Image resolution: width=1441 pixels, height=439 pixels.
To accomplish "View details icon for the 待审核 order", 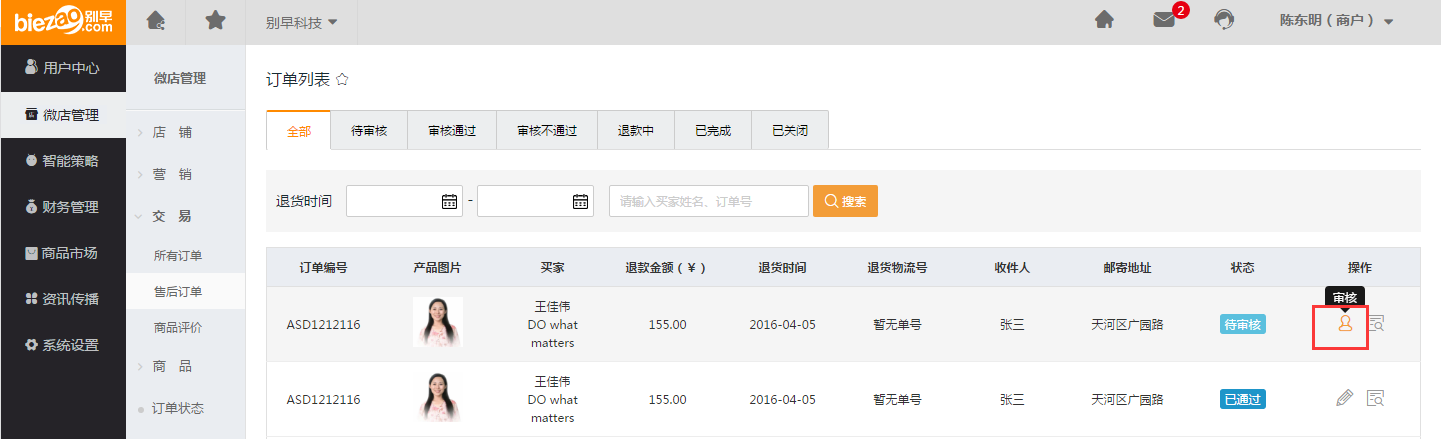I will (x=1376, y=324).
